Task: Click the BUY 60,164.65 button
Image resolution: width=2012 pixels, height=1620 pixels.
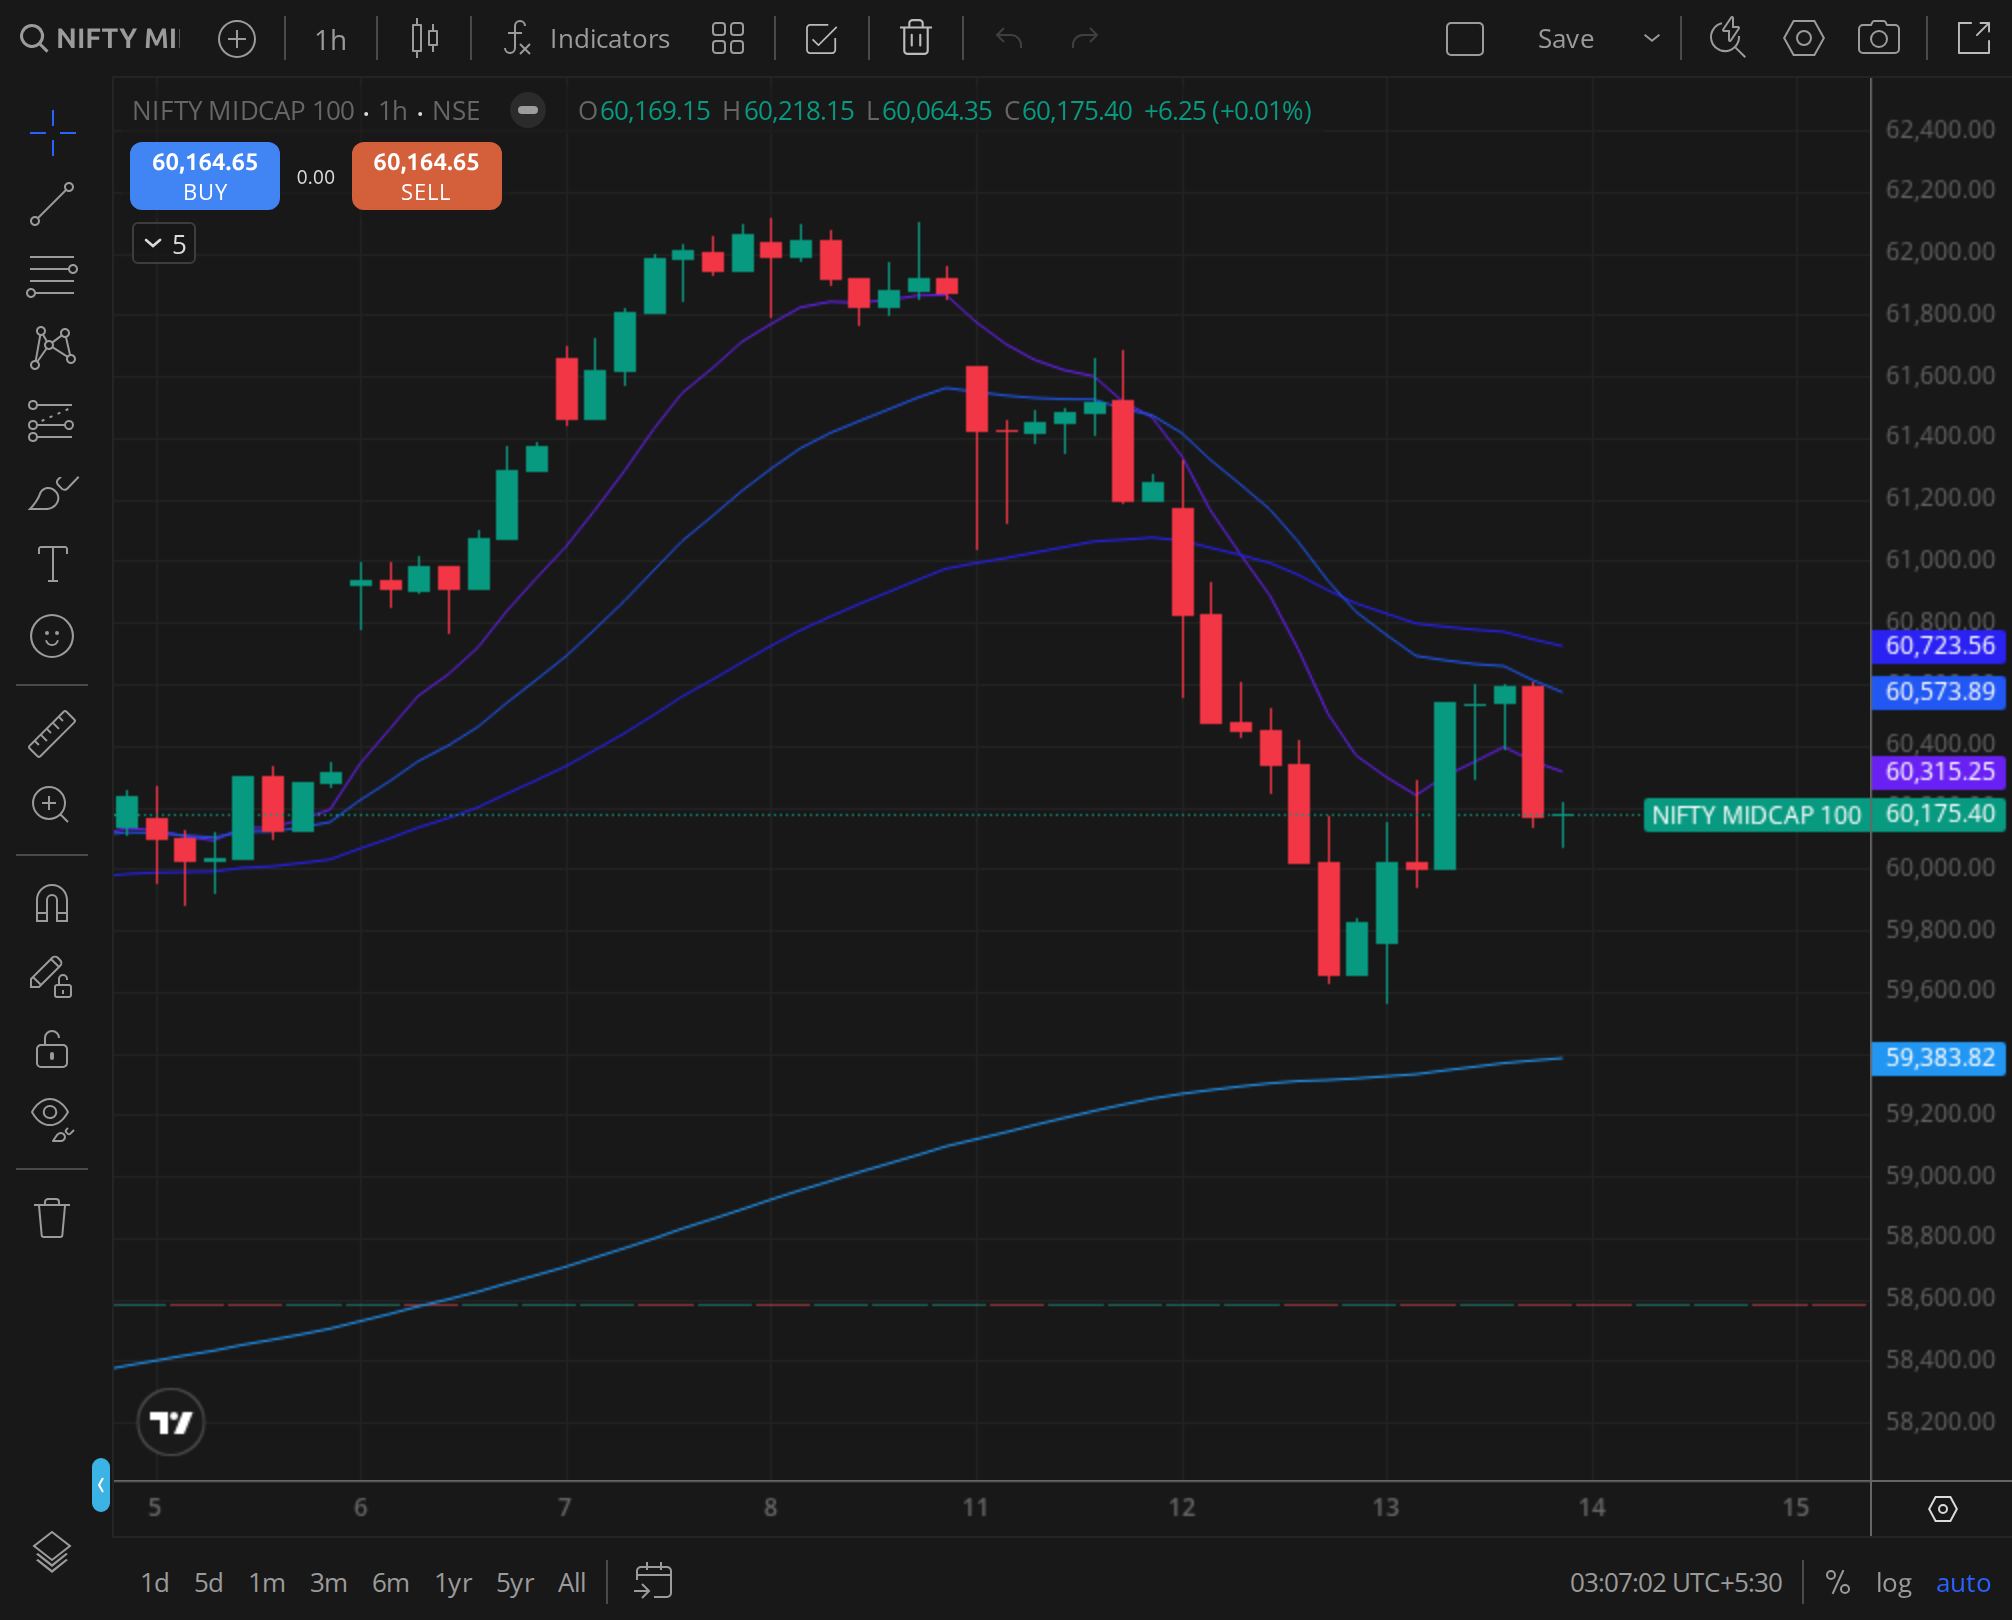Action: click(x=205, y=176)
